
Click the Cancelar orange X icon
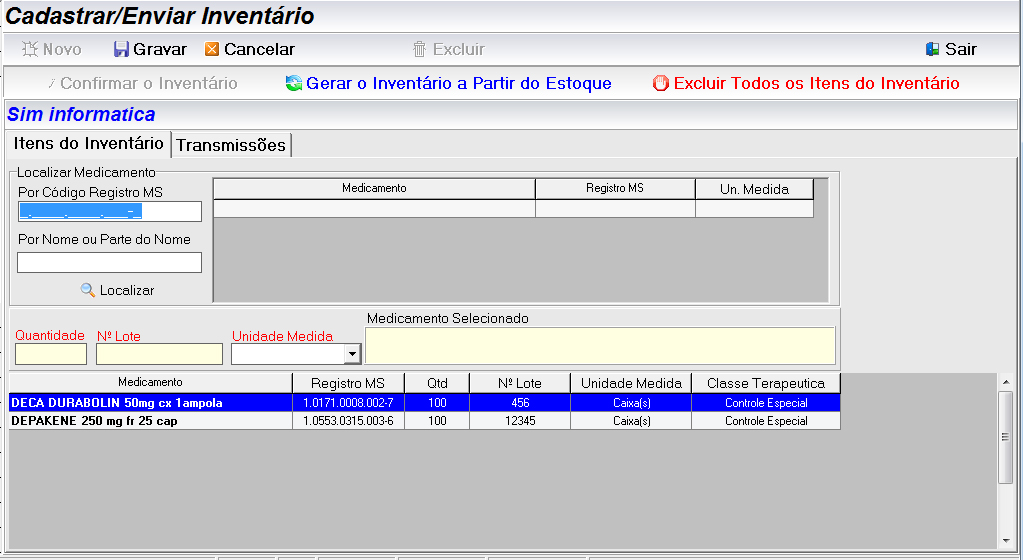pos(212,49)
